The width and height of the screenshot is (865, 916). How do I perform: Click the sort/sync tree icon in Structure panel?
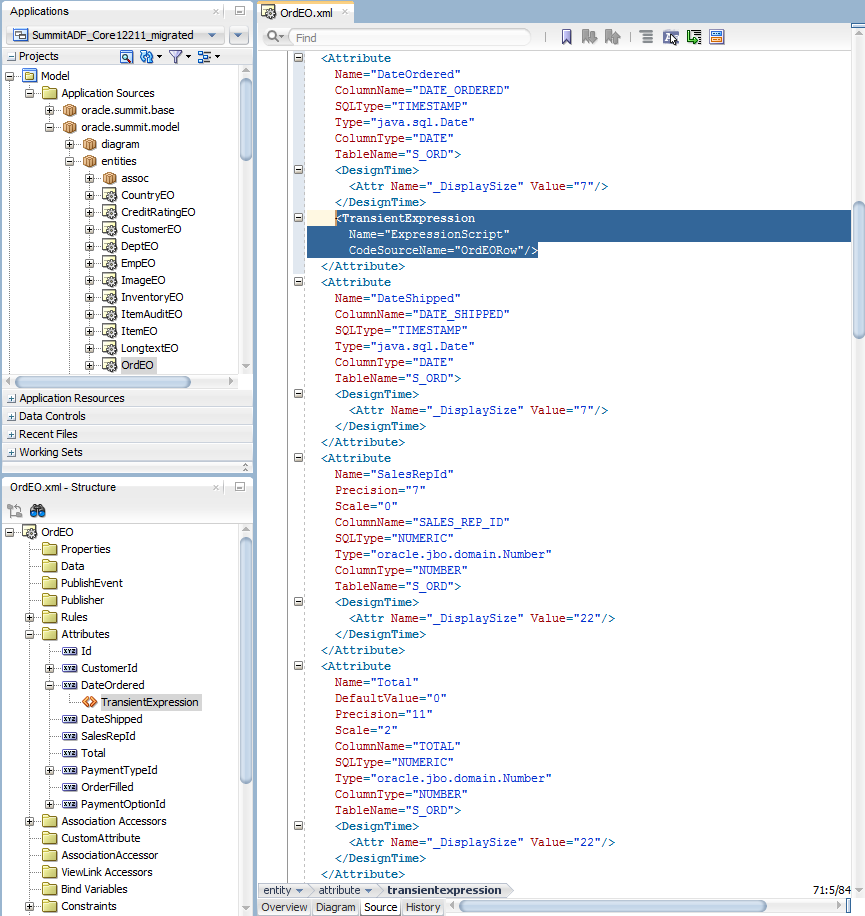point(15,511)
